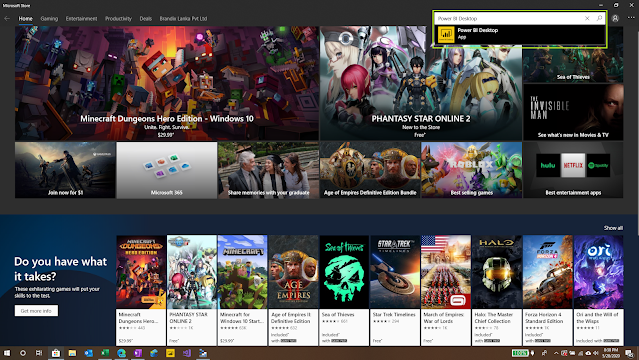Open the Best entertainment apps tile

coord(573,170)
